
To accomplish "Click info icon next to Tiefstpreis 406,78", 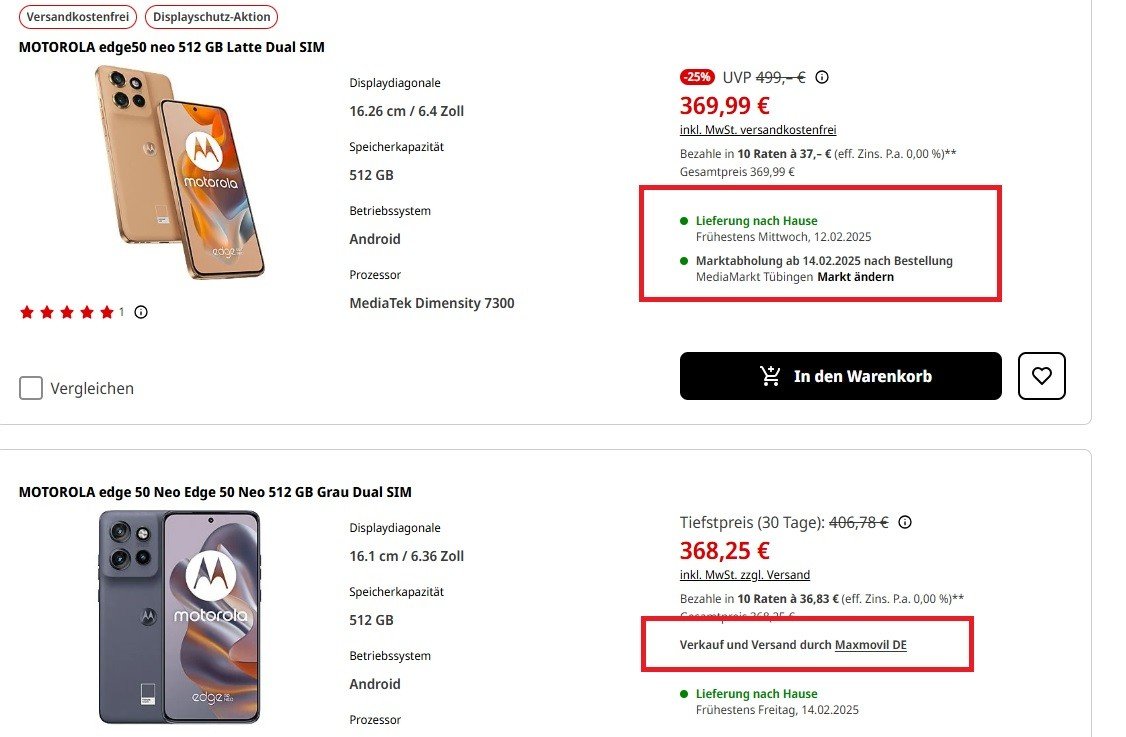I will tap(905, 522).
